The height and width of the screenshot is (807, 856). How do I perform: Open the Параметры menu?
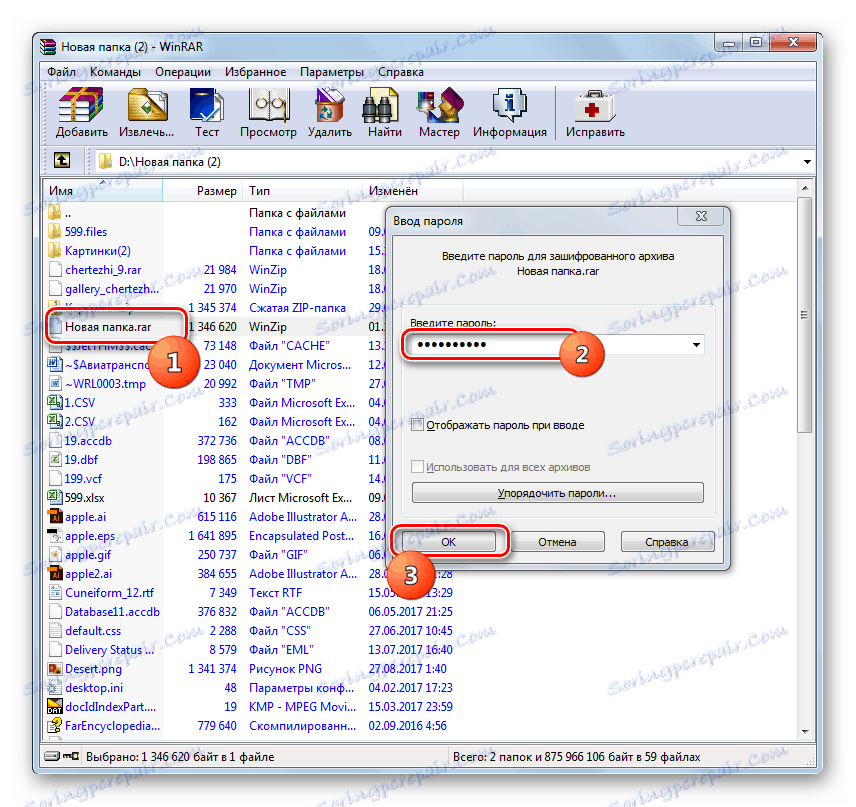tap(332, 72)
